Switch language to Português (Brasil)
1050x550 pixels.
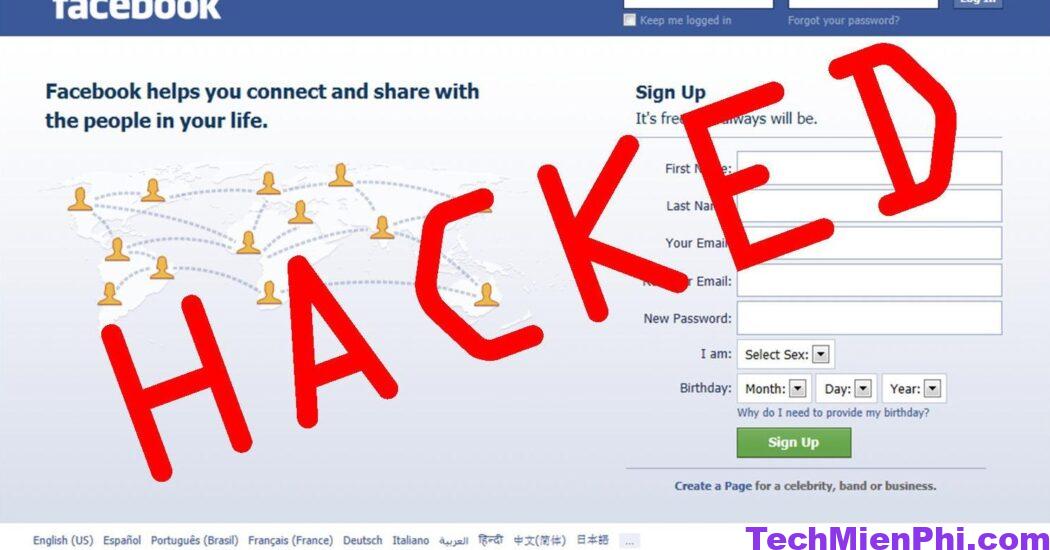click(194, 540)
